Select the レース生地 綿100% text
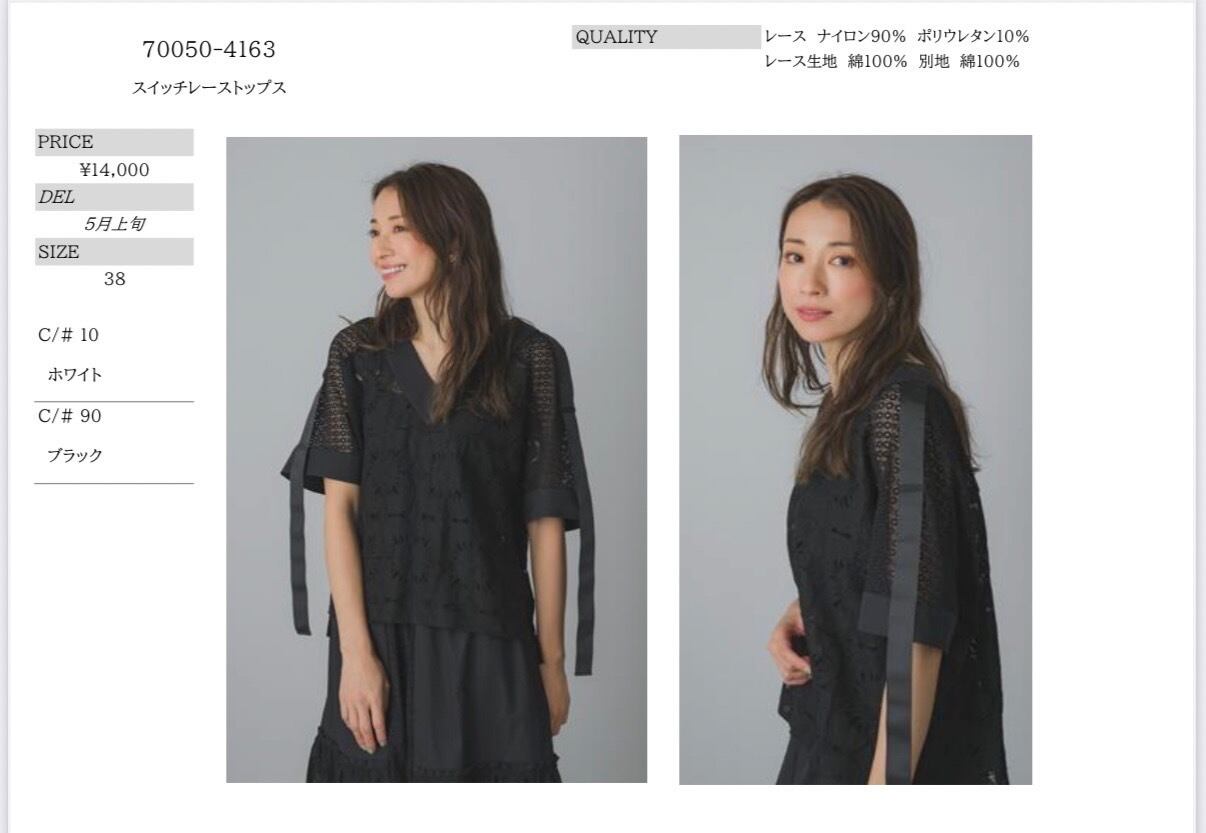Viewport: 1206px width, 833px height. point(836,62)
